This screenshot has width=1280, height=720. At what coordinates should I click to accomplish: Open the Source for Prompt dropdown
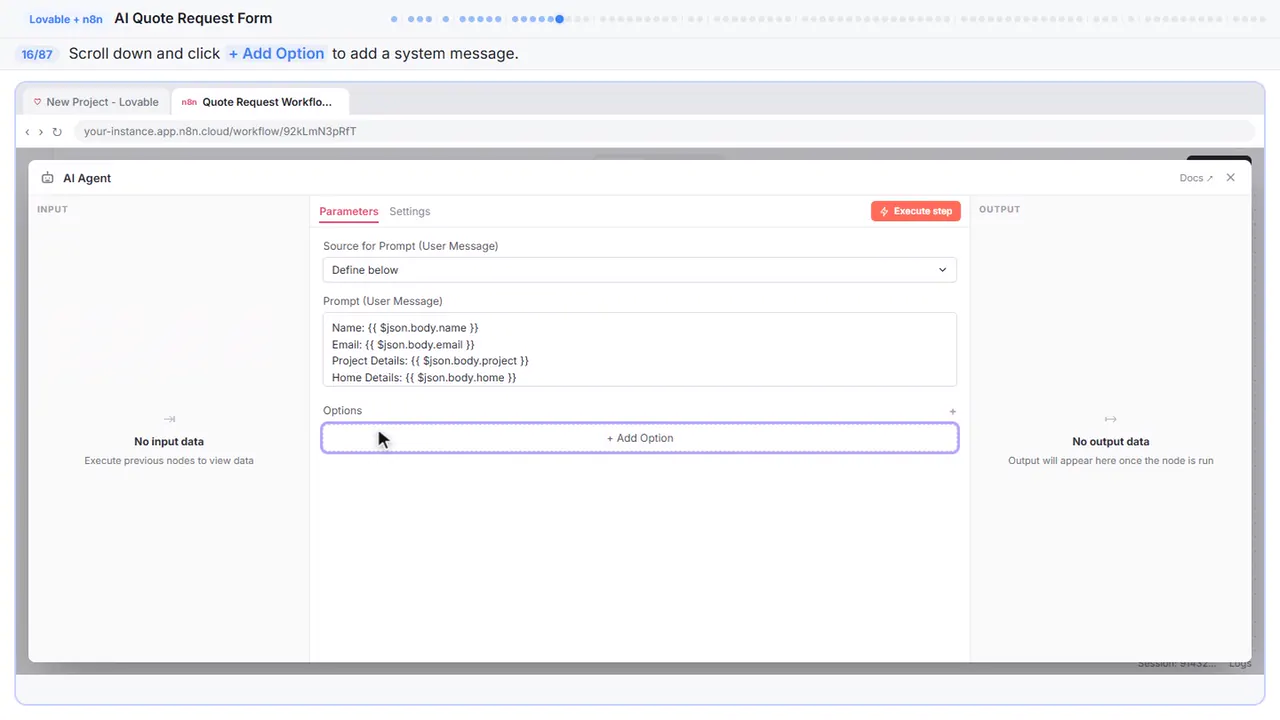pos(639,270)
